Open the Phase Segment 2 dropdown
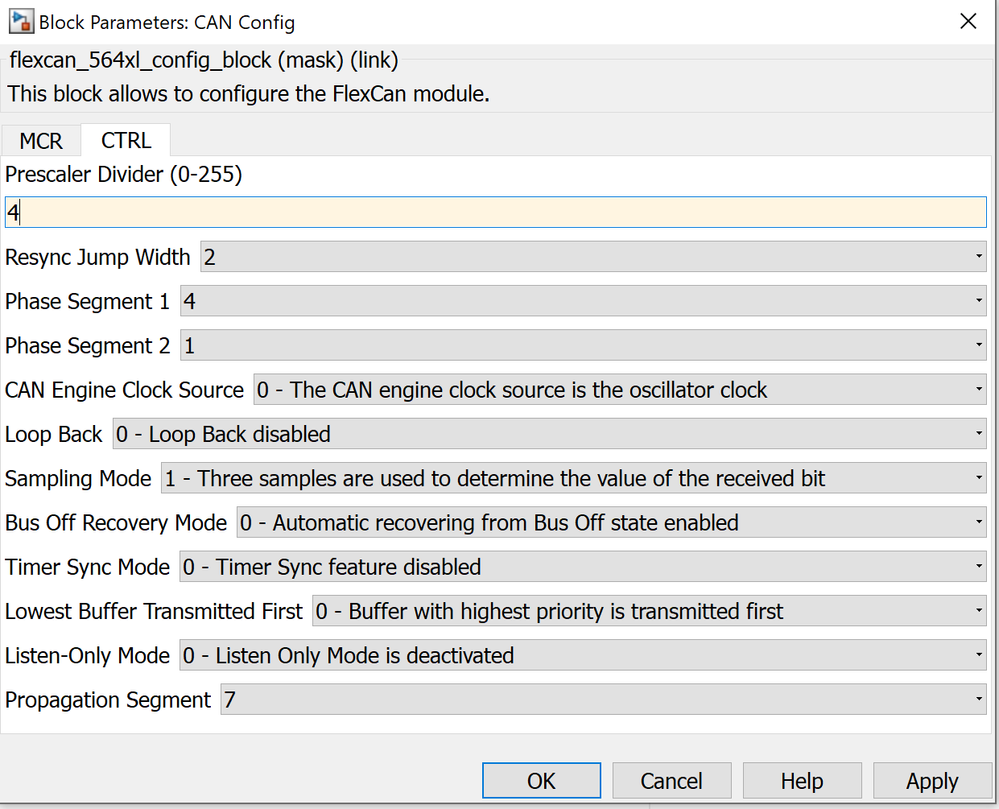This screenshot has height=809, width=999. coord(583,346)
